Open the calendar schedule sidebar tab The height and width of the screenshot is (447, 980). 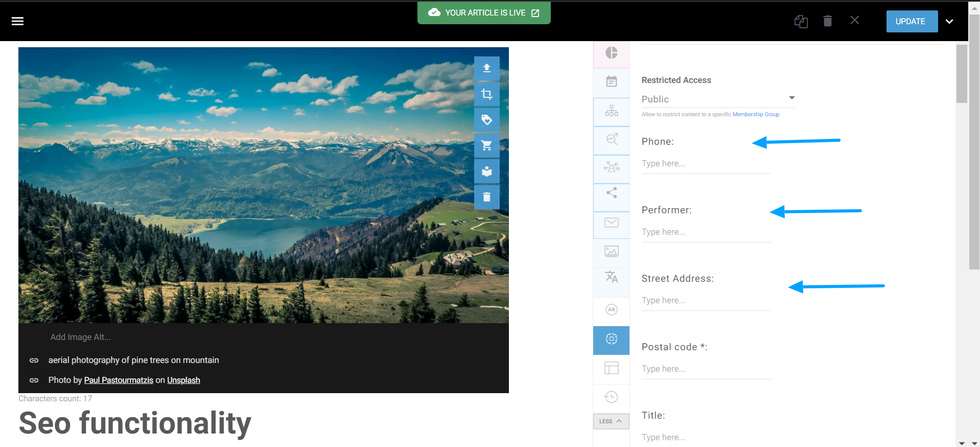tap(611, 82)
